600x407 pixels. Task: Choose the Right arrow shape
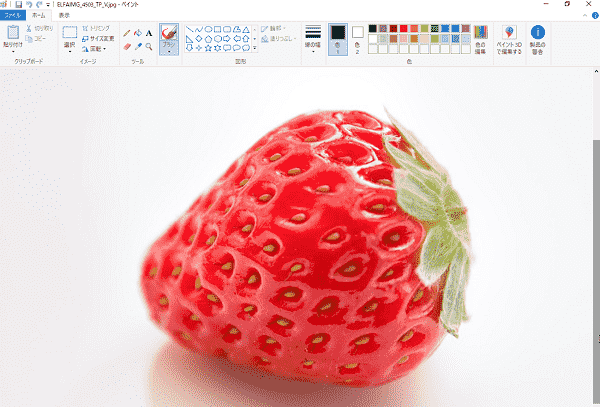point(227,39)
